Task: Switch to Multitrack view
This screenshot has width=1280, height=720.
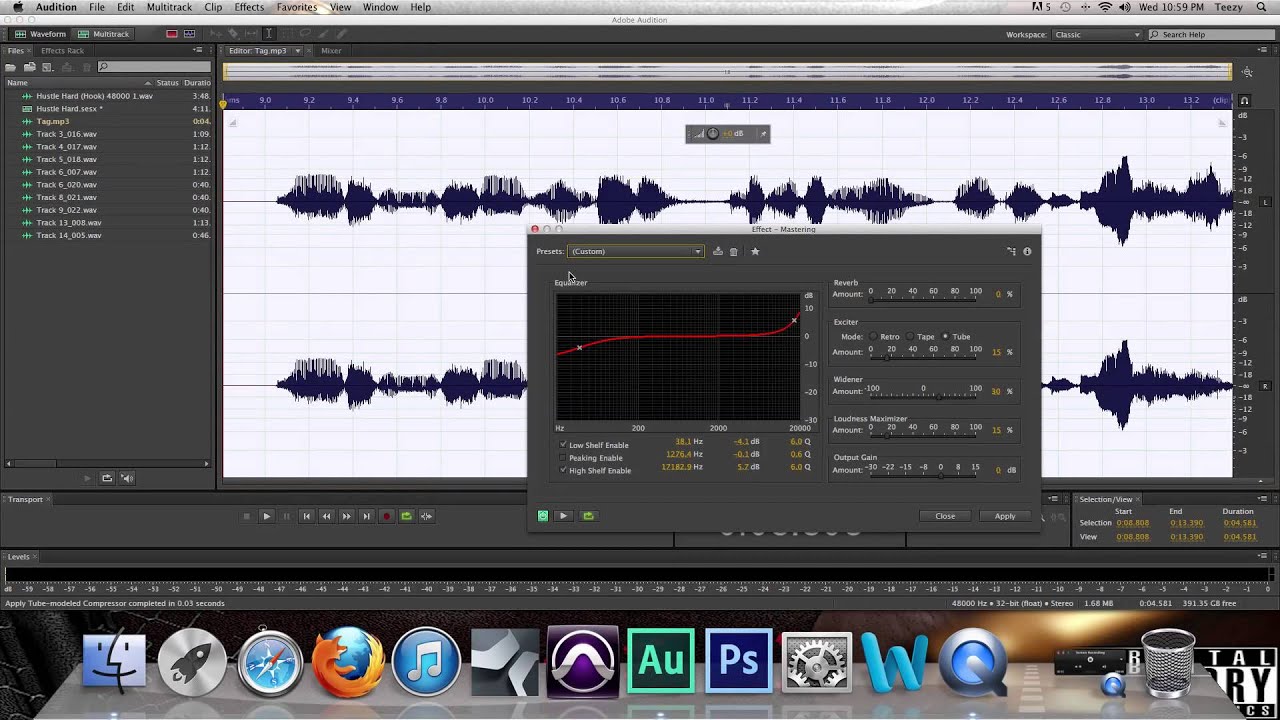Action: (x=103, y=34)
